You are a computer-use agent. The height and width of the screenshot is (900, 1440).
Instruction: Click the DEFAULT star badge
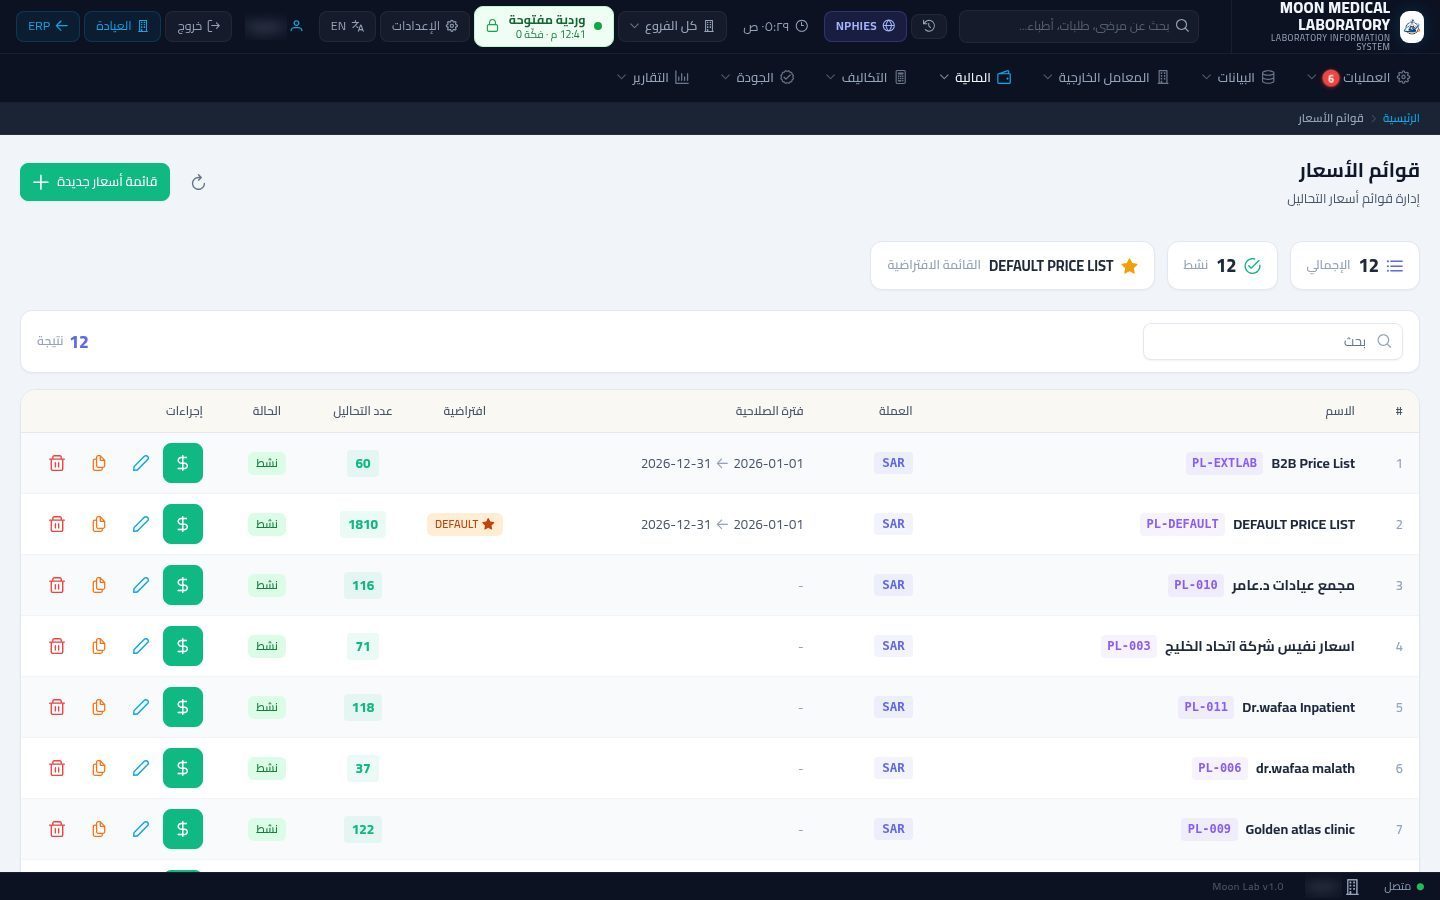465,524
